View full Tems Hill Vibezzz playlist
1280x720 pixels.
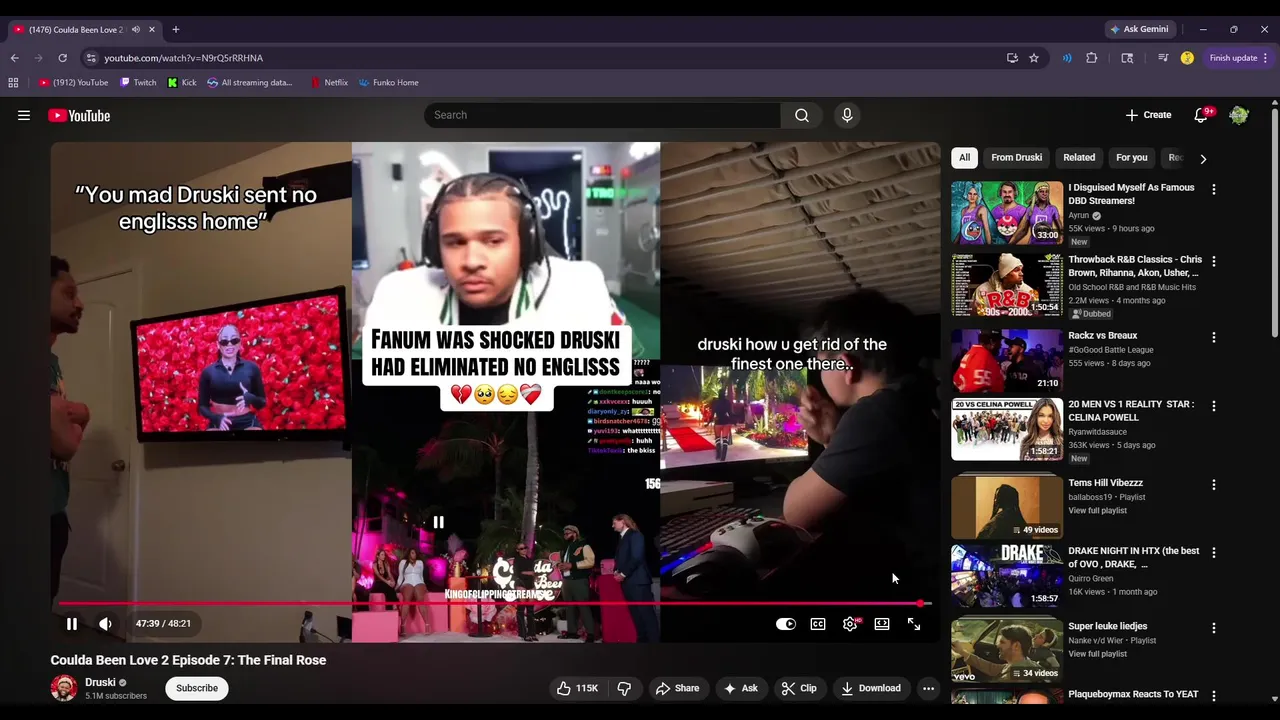click(1097, 510)
